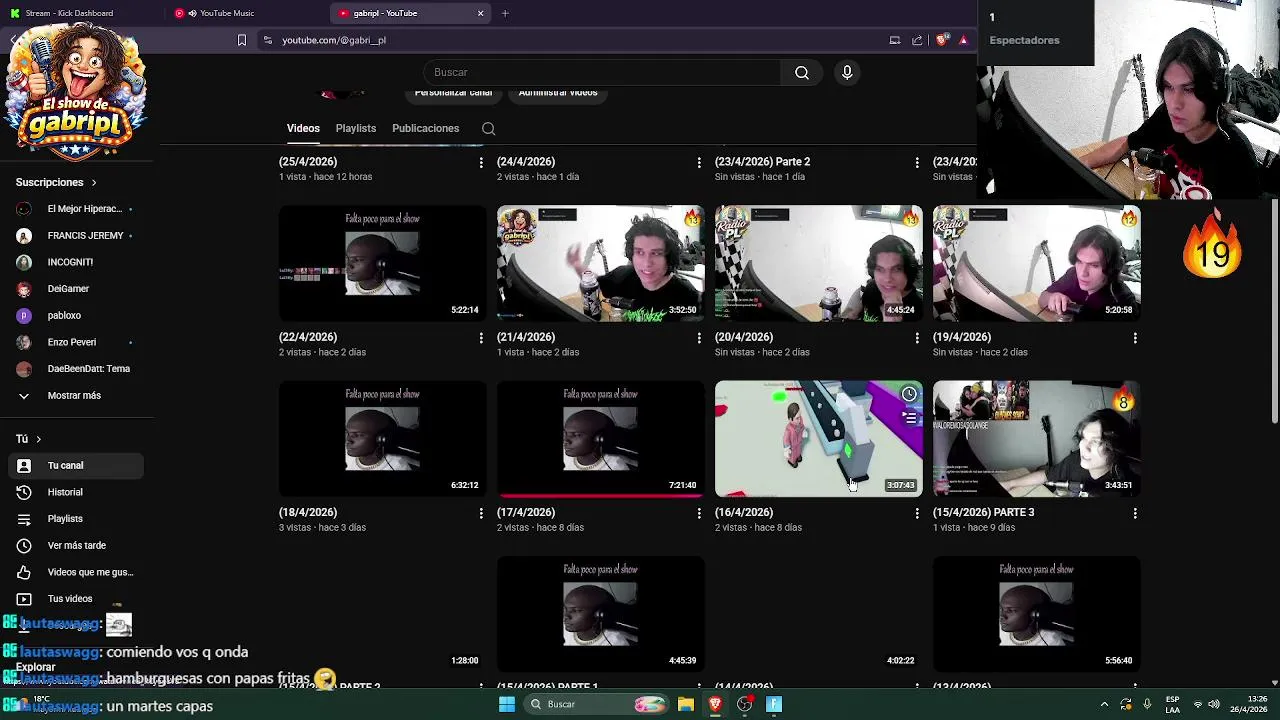Open the three-dot menu for (16/4/2026) video
Screen dimensions: 1280x720
(x=917, y=513)
